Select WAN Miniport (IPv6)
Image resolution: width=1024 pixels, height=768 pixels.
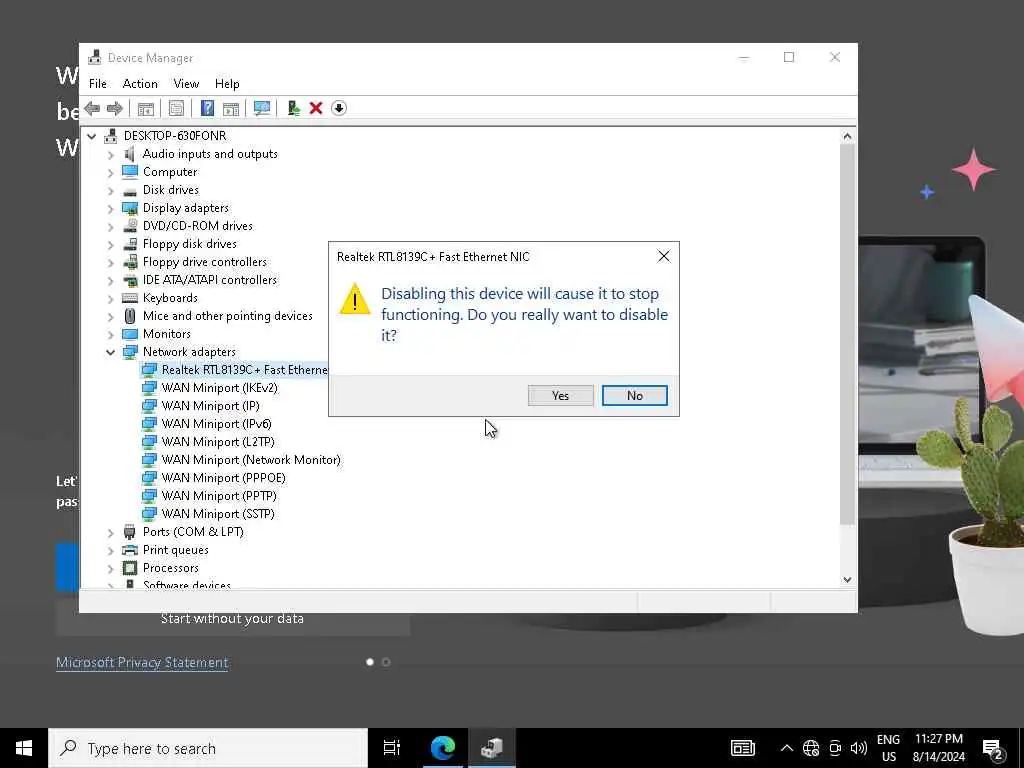tap(216, 424)
